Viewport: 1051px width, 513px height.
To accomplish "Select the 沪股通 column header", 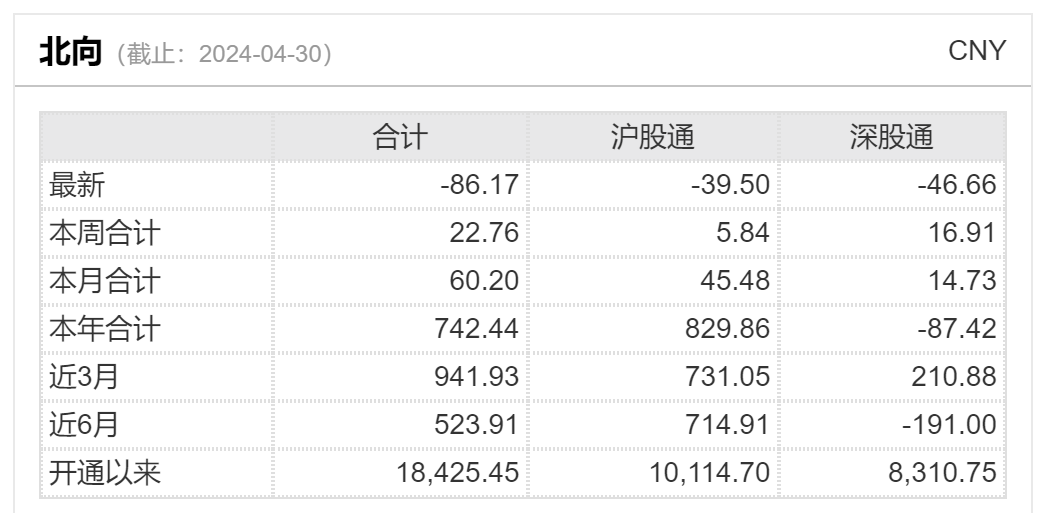I will 652,137.
